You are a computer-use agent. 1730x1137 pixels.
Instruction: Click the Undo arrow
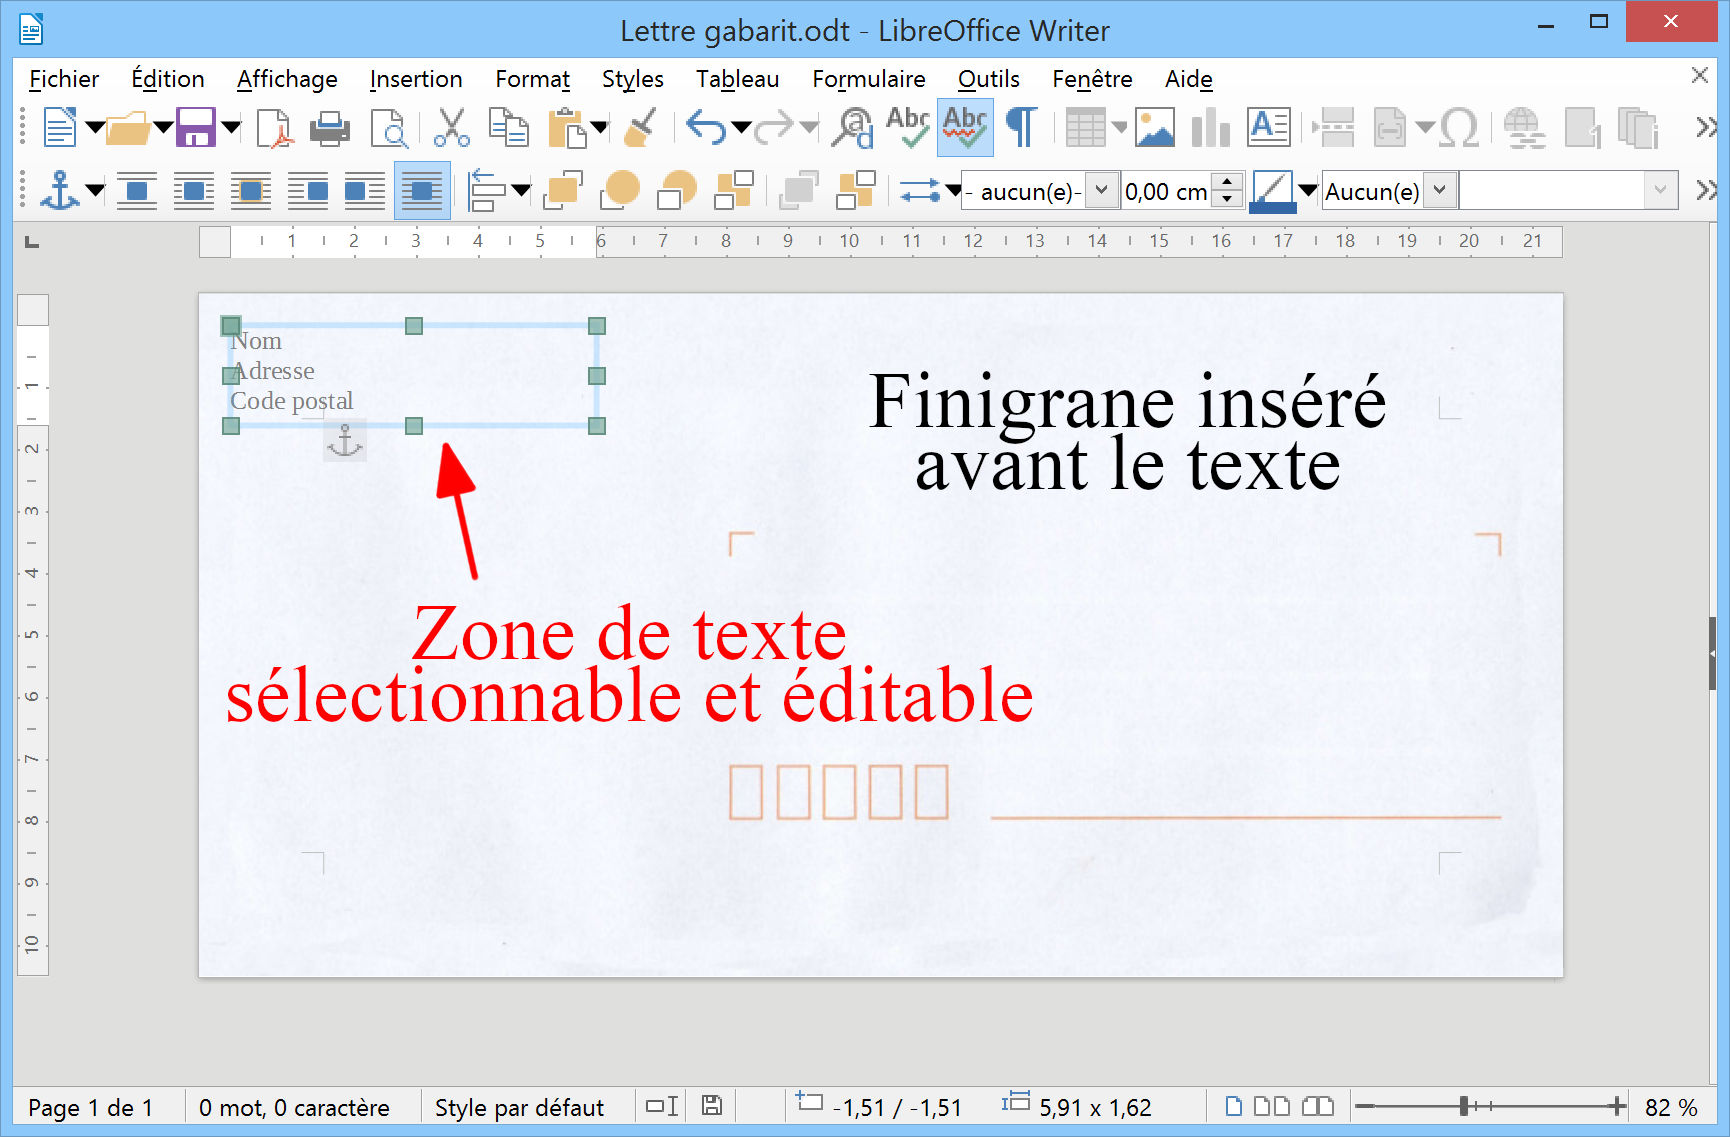(x=706, y=128)
